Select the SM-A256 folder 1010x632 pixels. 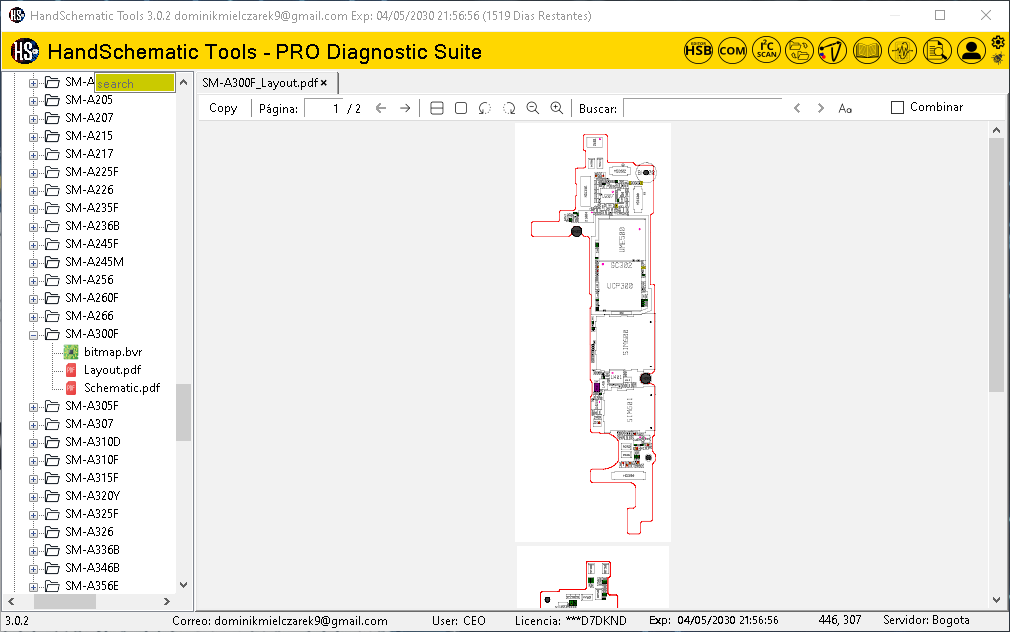pyautogui.click(x=89, y=280)
